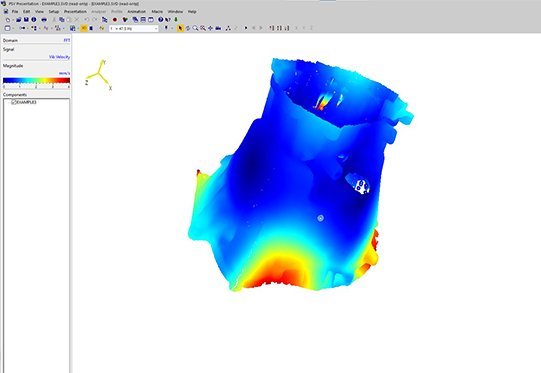This screenshot has height=373, width=541.
Task: Click the blue help question-mark icon
Action: (x=160, y=20)
